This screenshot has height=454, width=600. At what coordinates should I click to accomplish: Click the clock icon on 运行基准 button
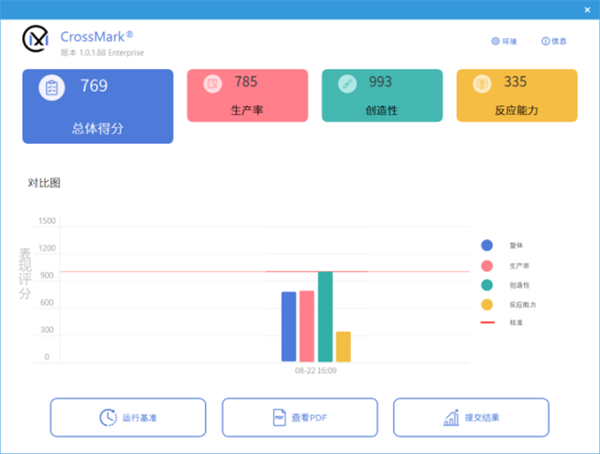[108, 417]
